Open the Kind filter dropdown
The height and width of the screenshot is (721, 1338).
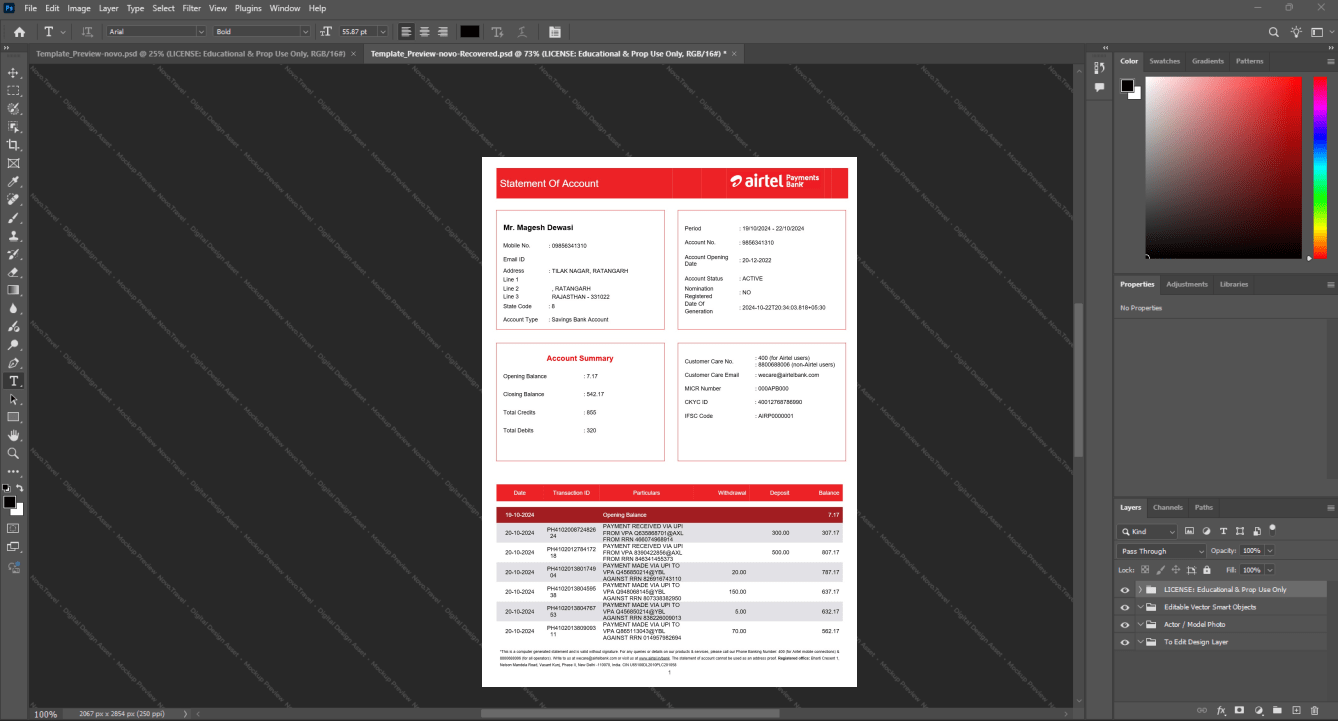pos(1148,532)
